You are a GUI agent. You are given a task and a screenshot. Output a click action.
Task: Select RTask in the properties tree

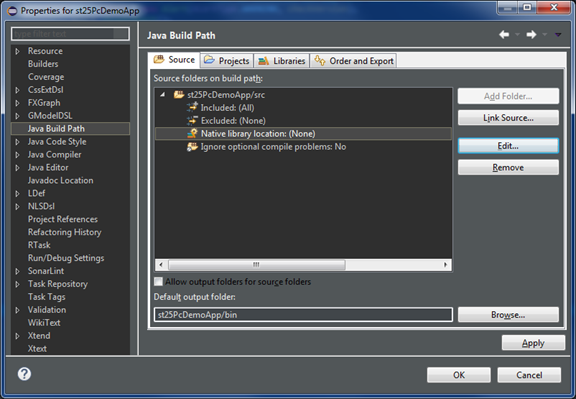(39, 245)
